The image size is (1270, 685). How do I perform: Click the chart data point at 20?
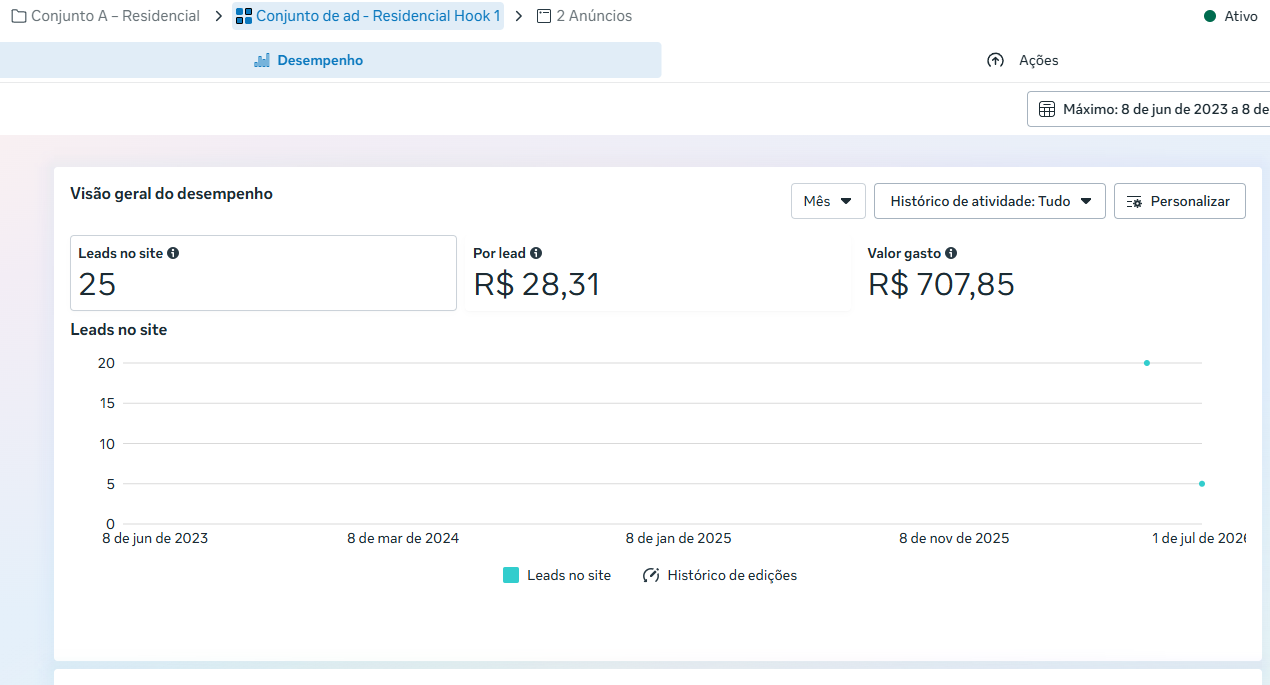[1147, 363]
